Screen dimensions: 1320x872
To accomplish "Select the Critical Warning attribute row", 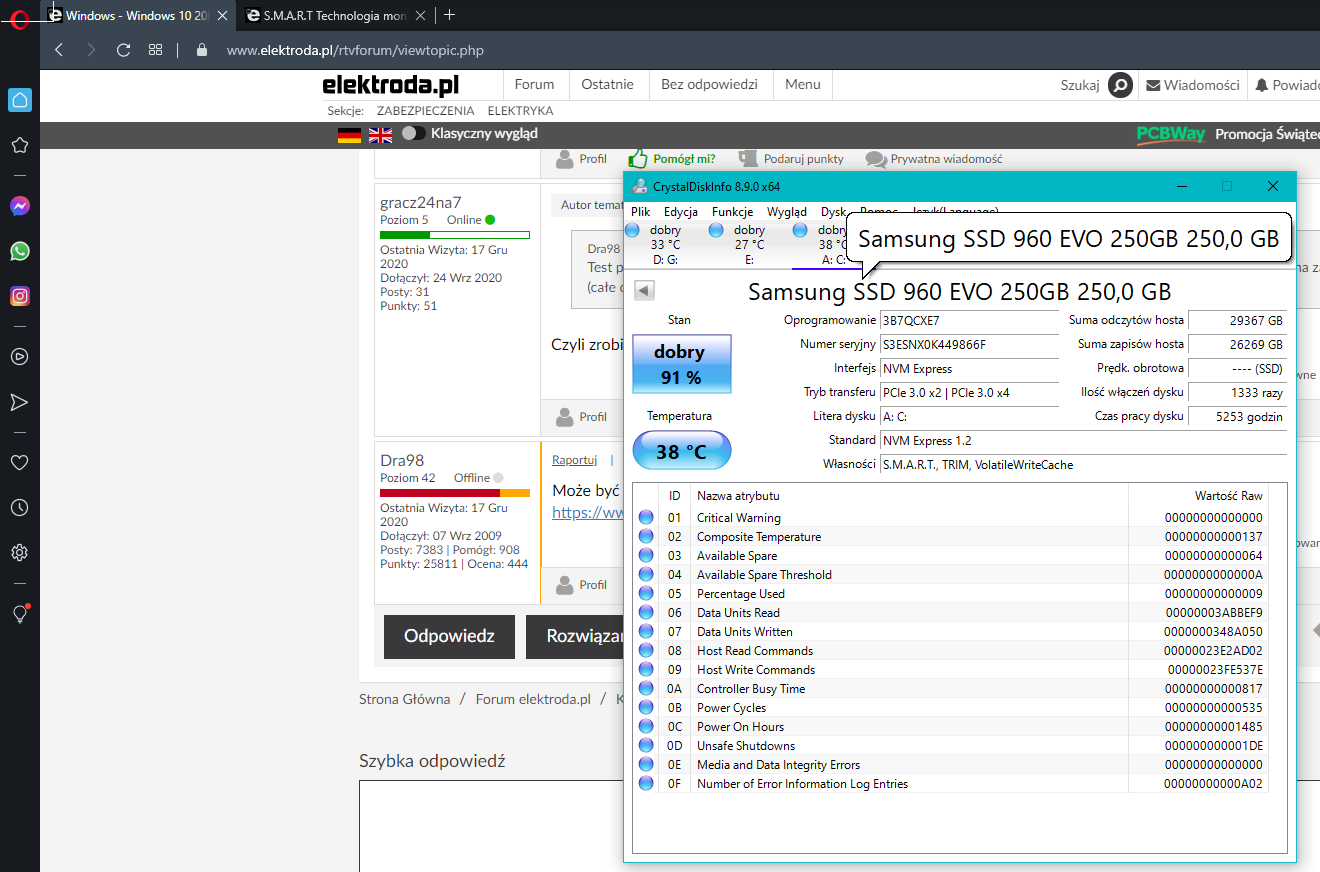I will (952, 517).
